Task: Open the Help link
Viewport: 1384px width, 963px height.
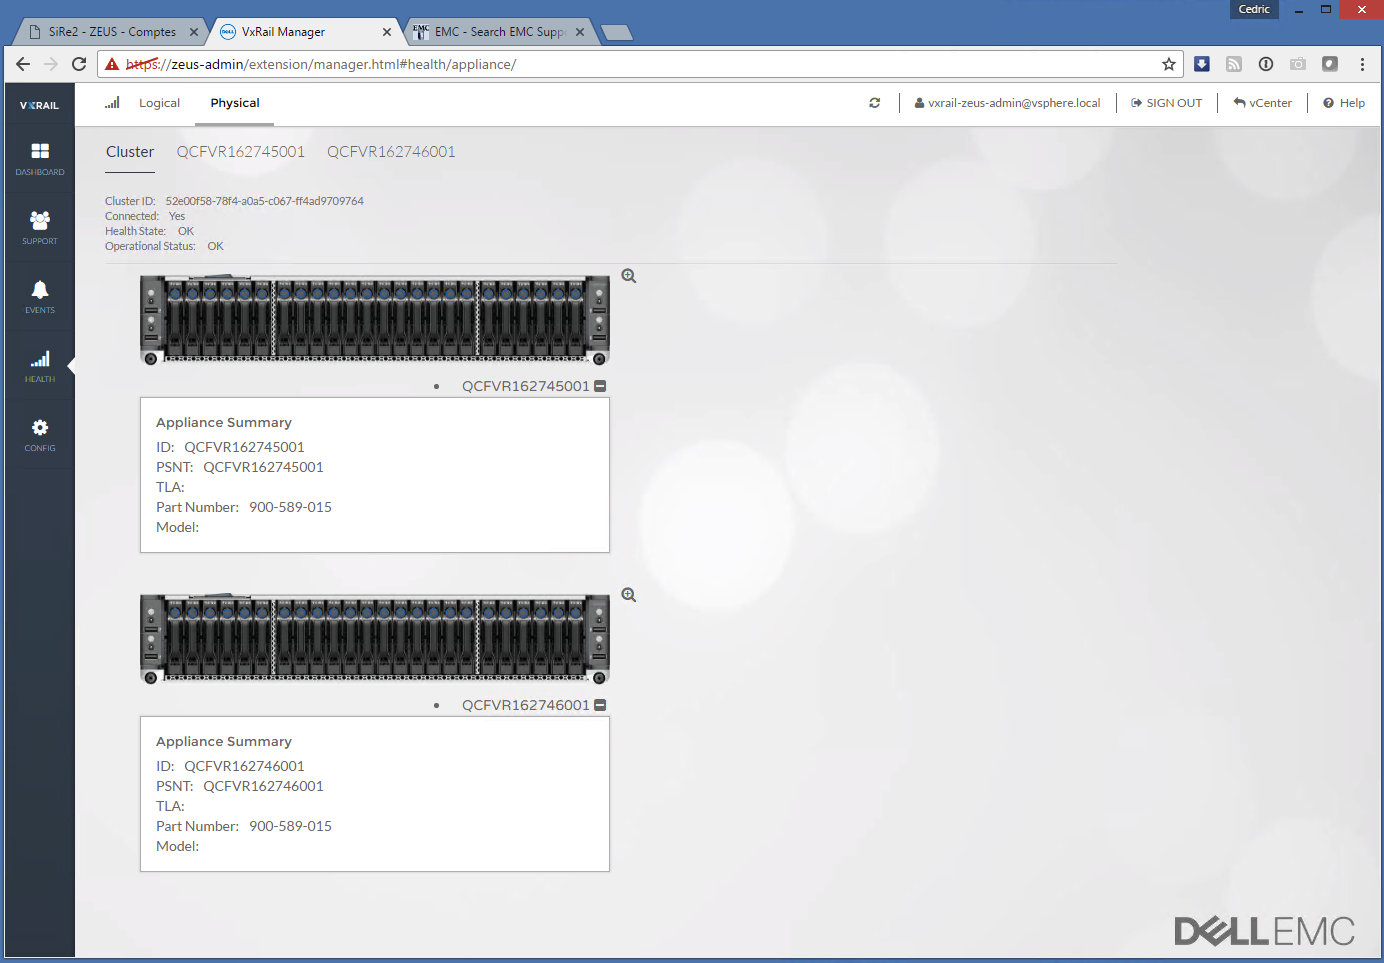Action: (x=1344, y=103)
